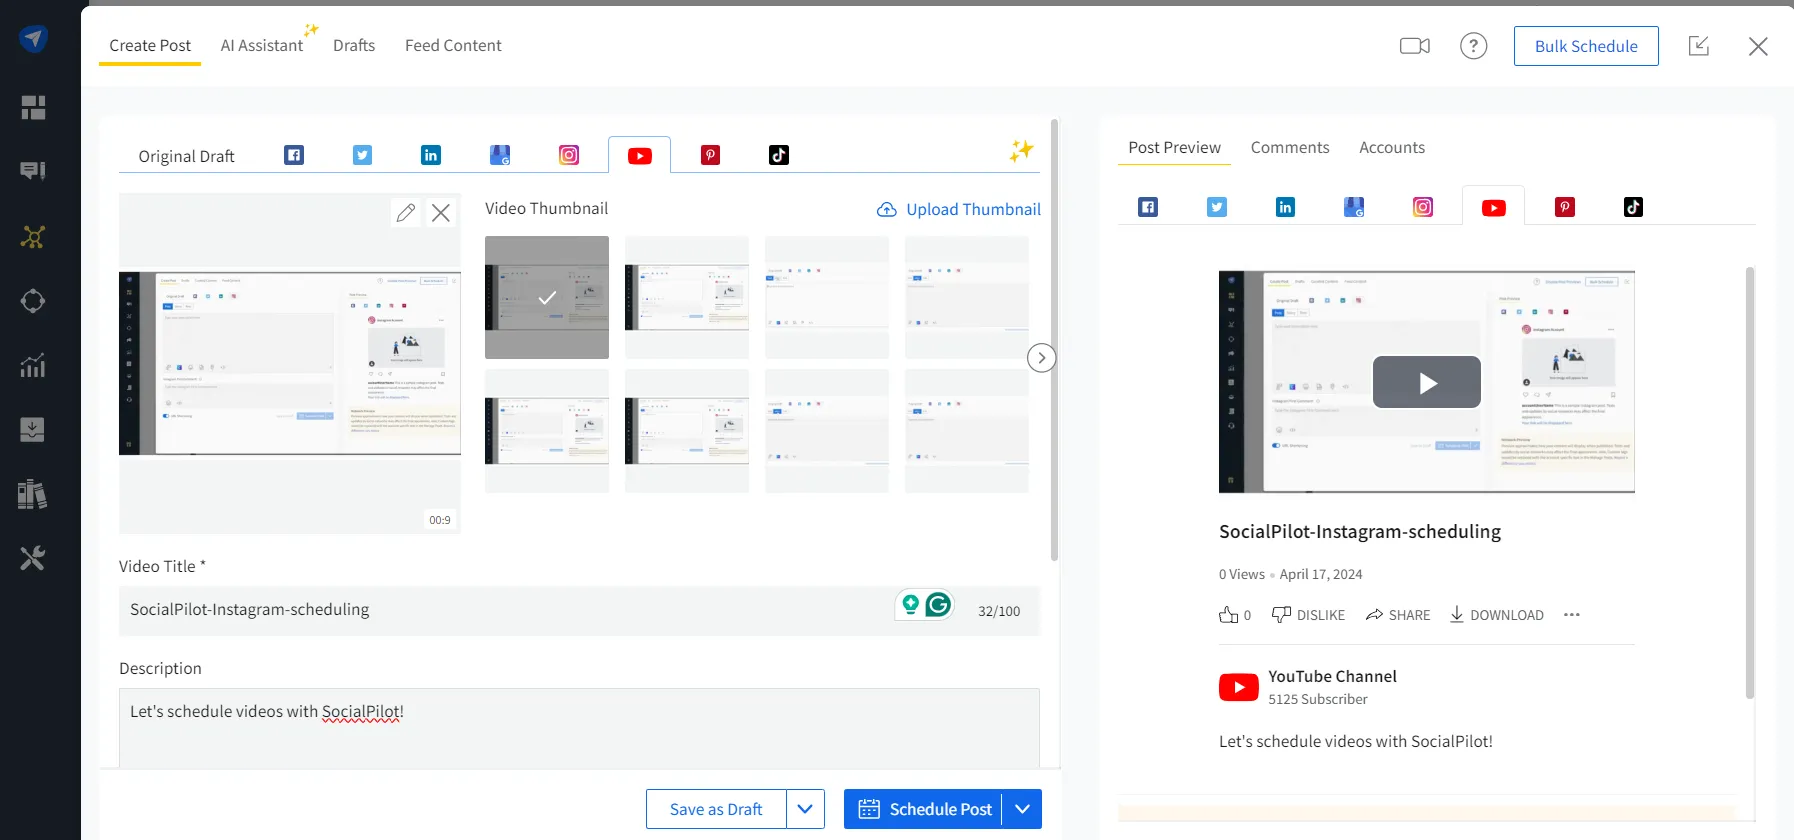Show Pinterest preview in Post Preview
This screenshot has width=1794, height=840.
click(1565, 207)
